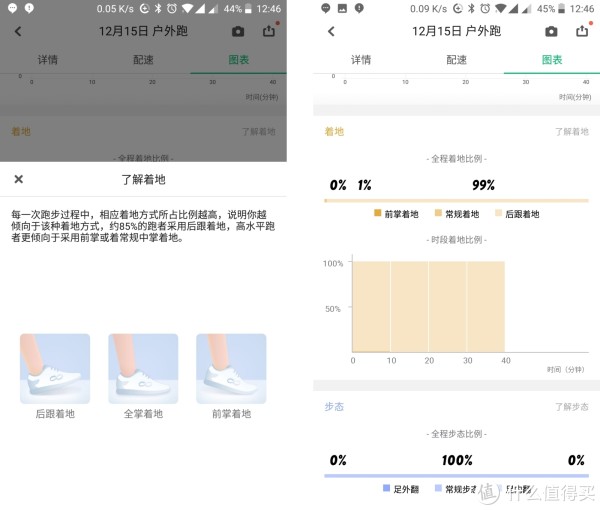Tap 后跟着地 legend swatch

click(499, 213)
